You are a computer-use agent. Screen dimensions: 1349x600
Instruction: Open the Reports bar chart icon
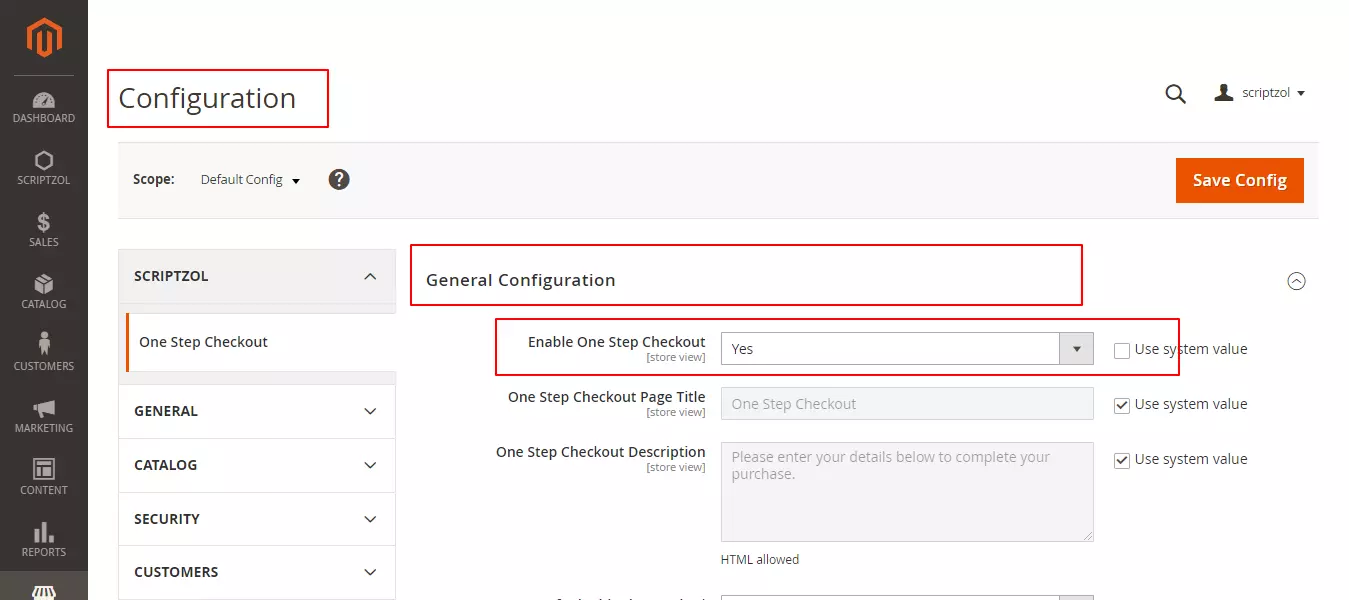point(44,532)
